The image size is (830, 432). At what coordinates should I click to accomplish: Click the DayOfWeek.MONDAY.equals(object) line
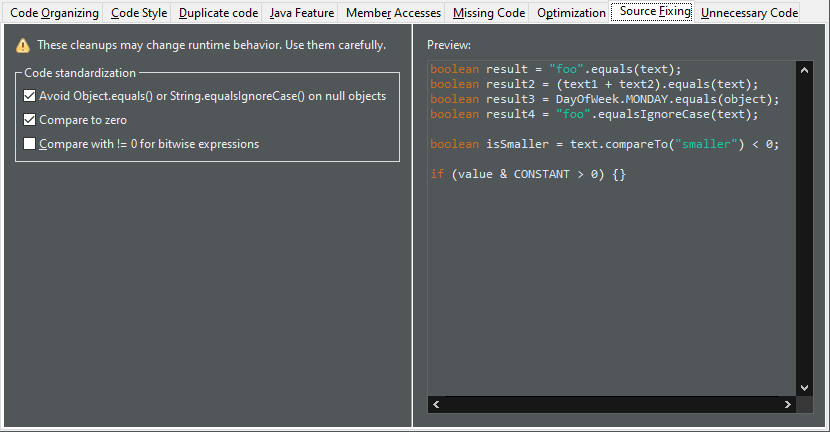click(x=605, y=99)
